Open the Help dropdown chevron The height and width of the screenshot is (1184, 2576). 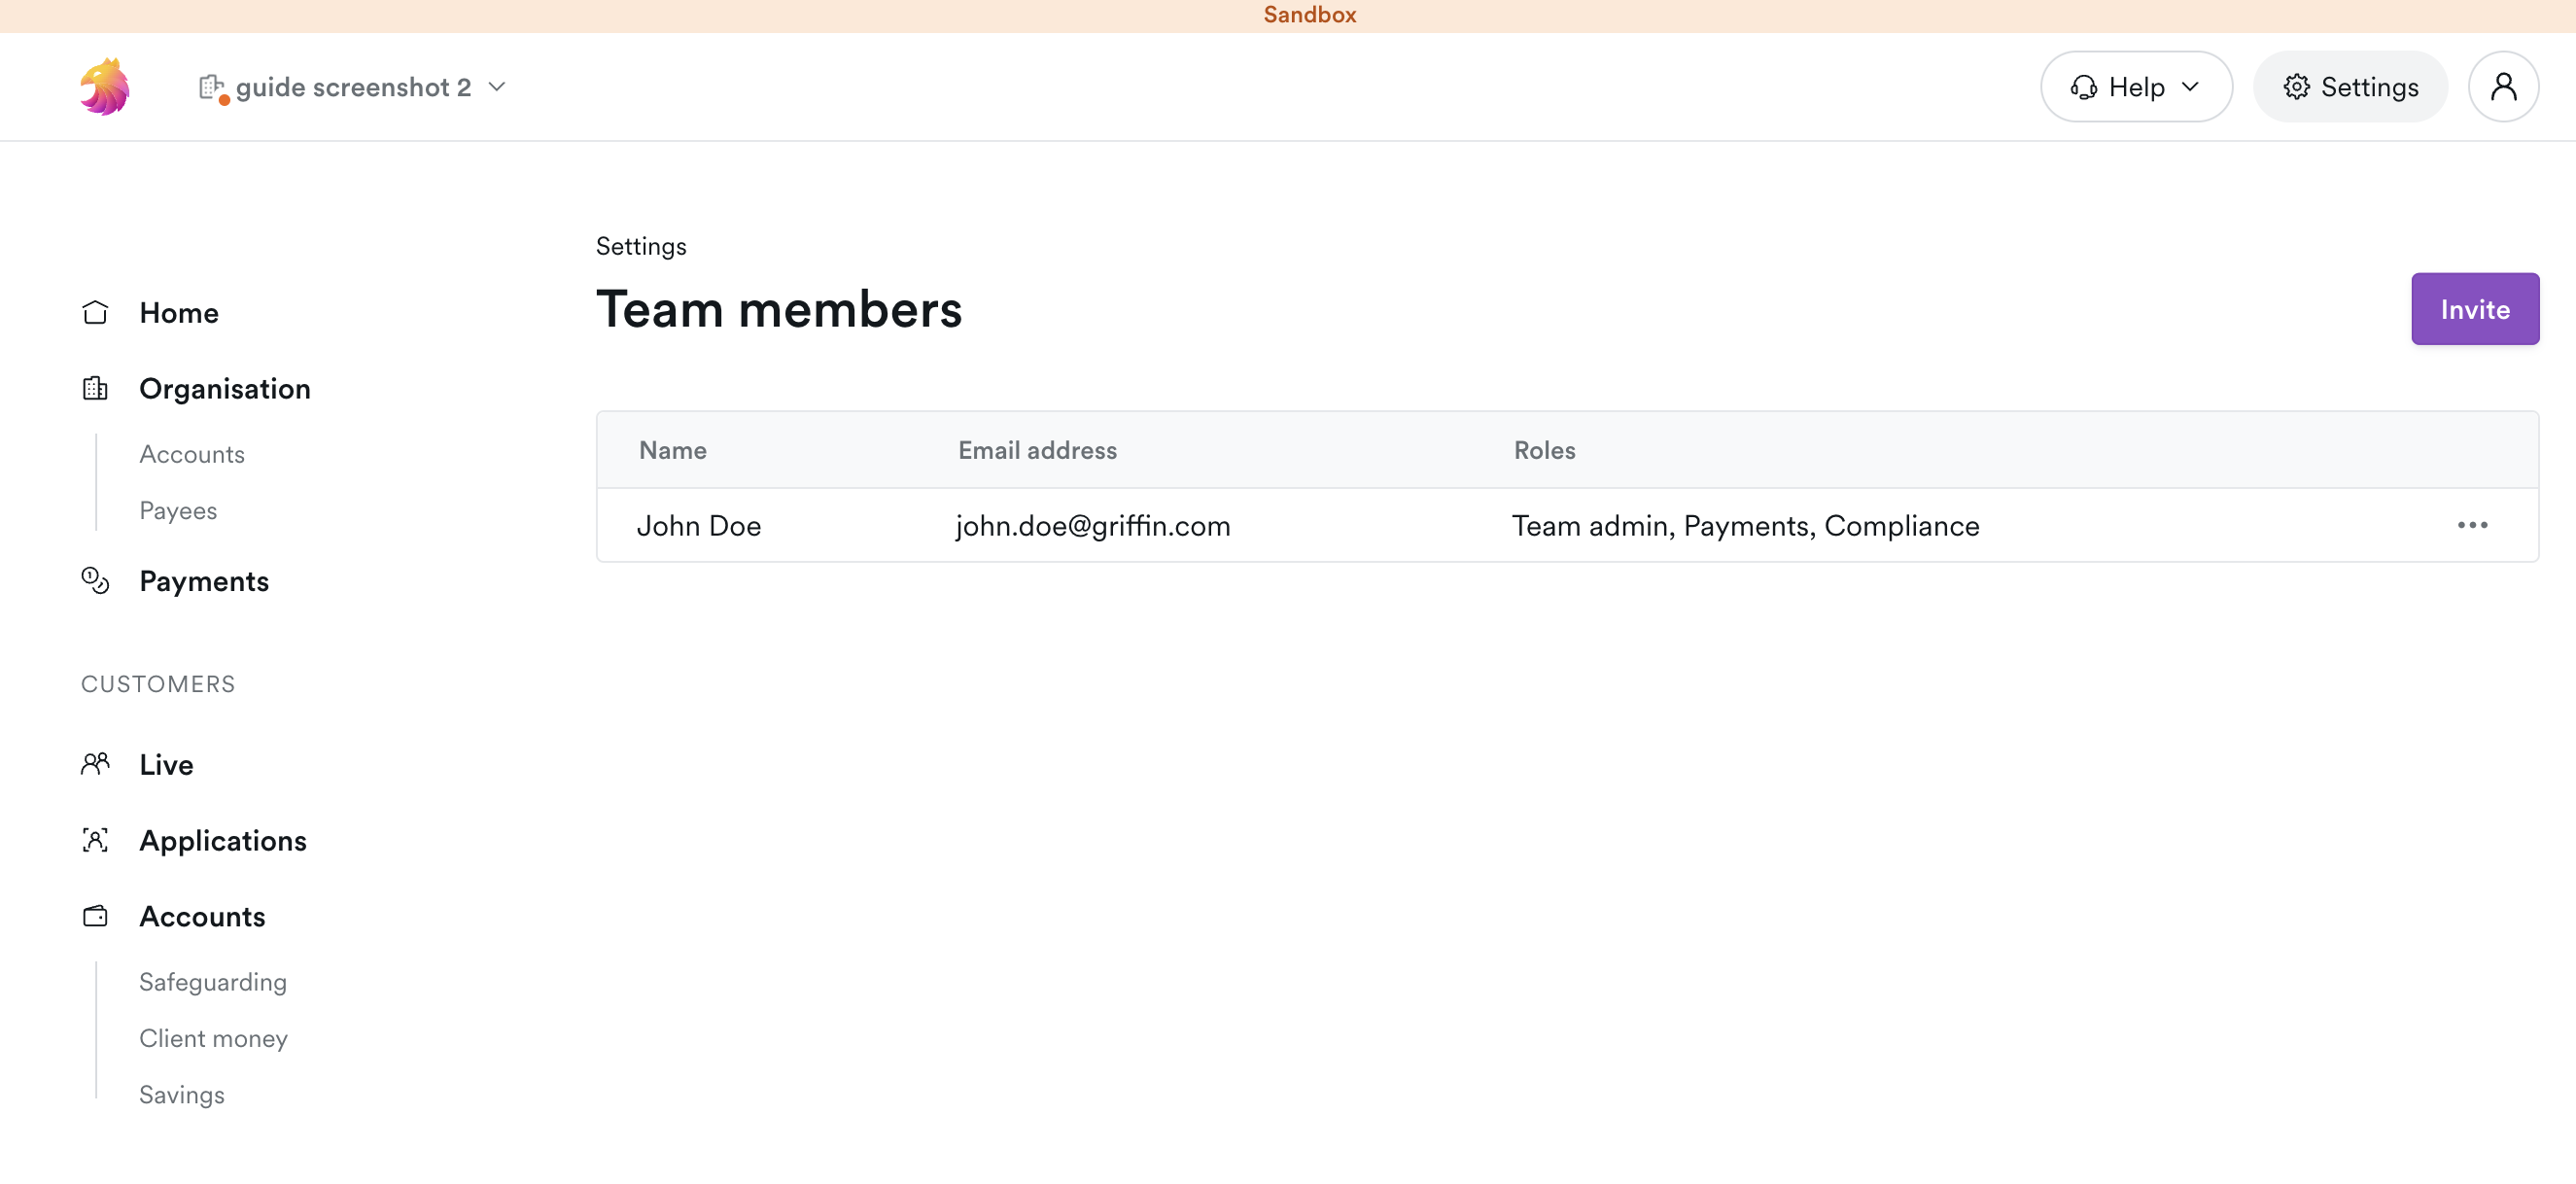2189,87
